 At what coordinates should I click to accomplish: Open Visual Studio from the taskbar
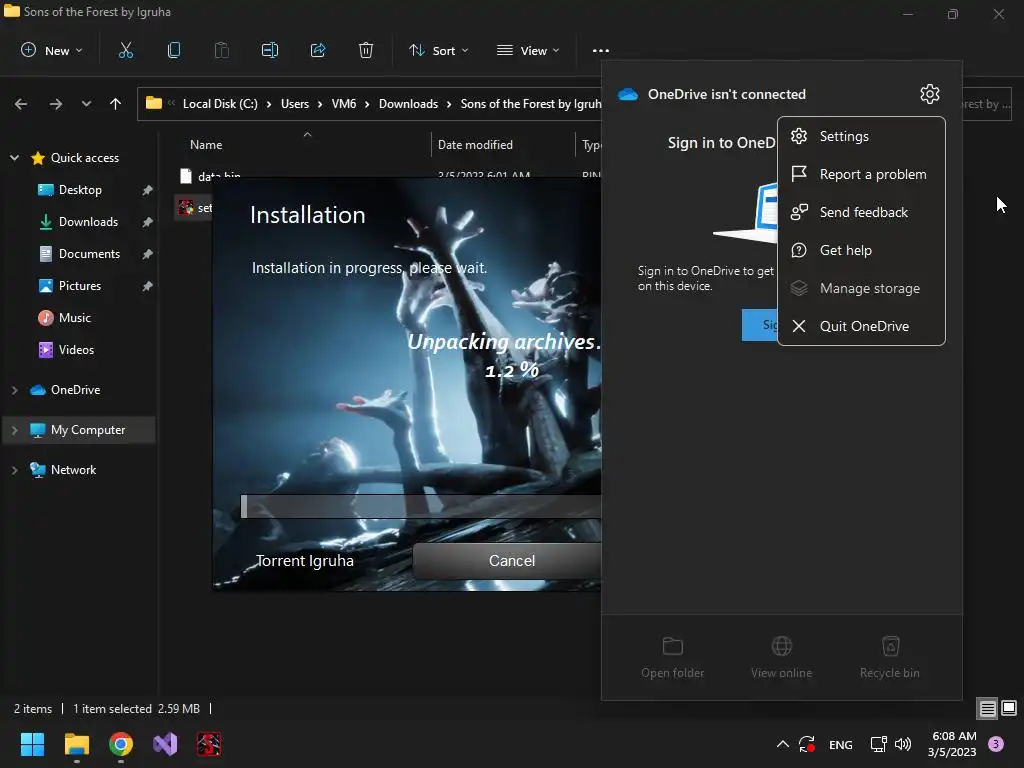[x=165, y=744]
